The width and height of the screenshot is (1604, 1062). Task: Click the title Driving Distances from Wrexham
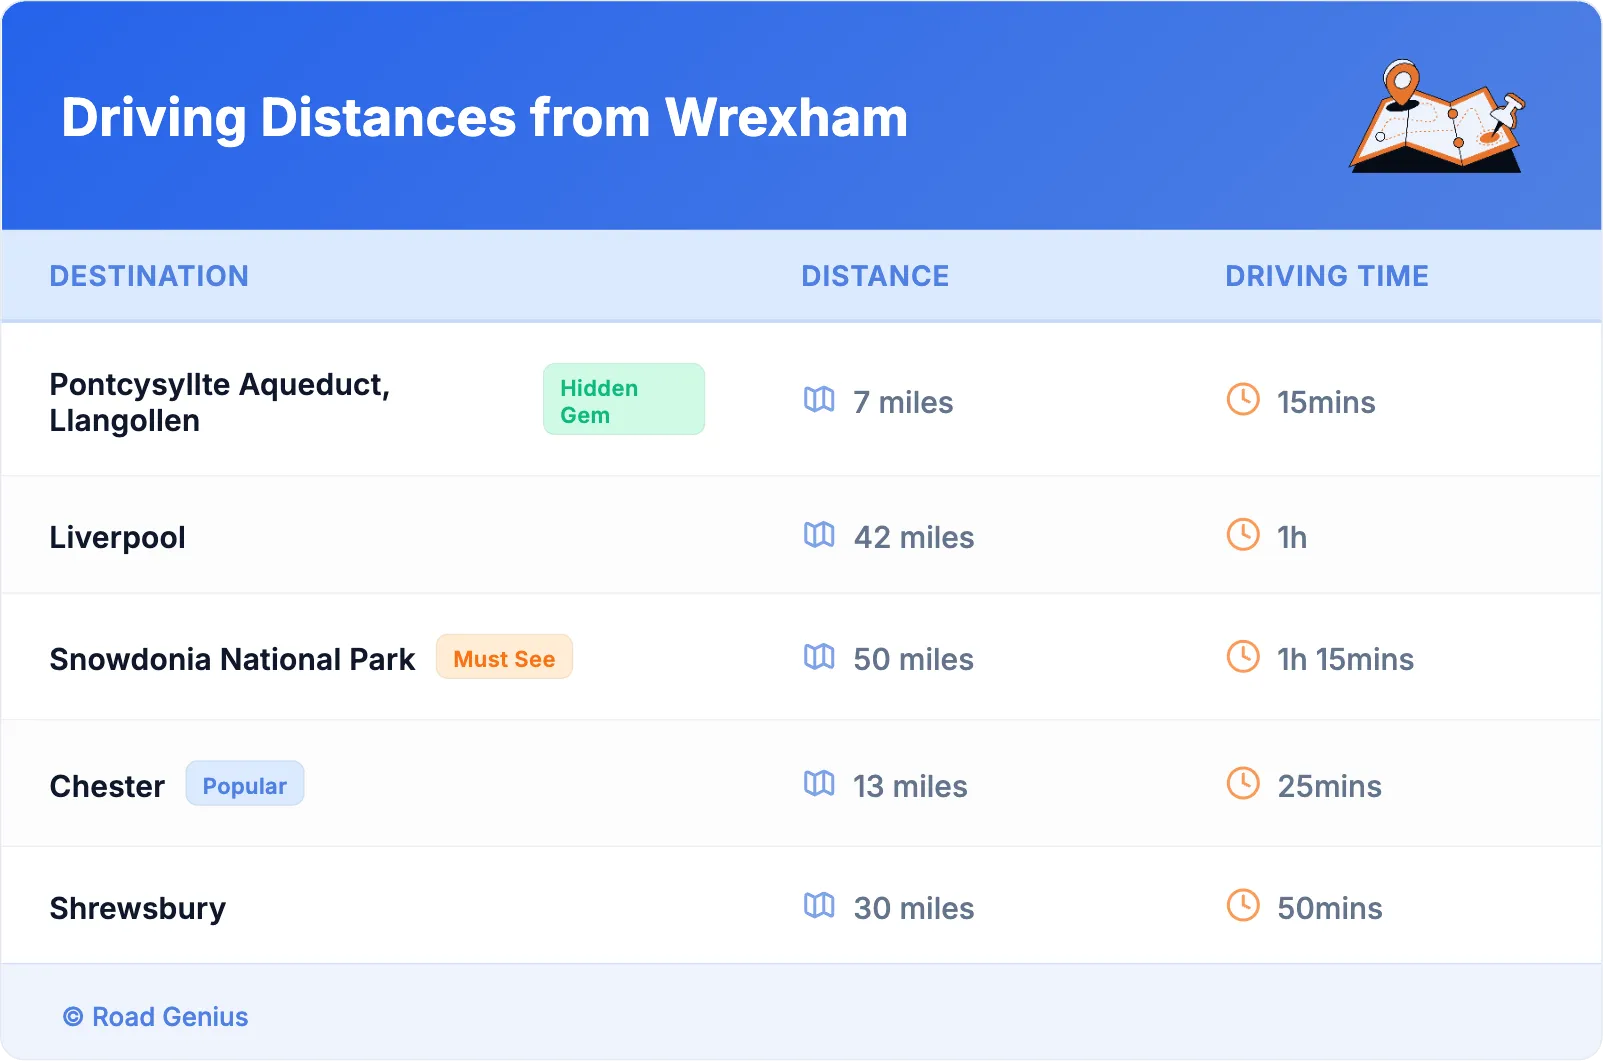[x=485, y=118]
